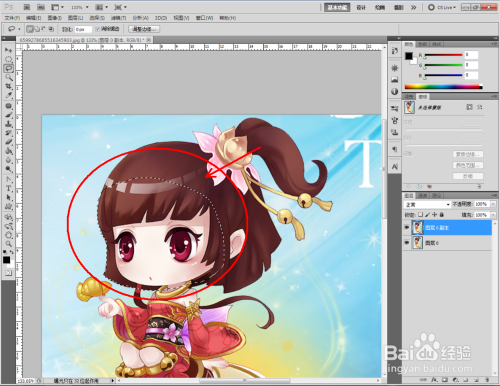Viewport: 500px width, 386px height.
Task: Open the Brush presets icon in dock
Action: [x=395, y=108]
